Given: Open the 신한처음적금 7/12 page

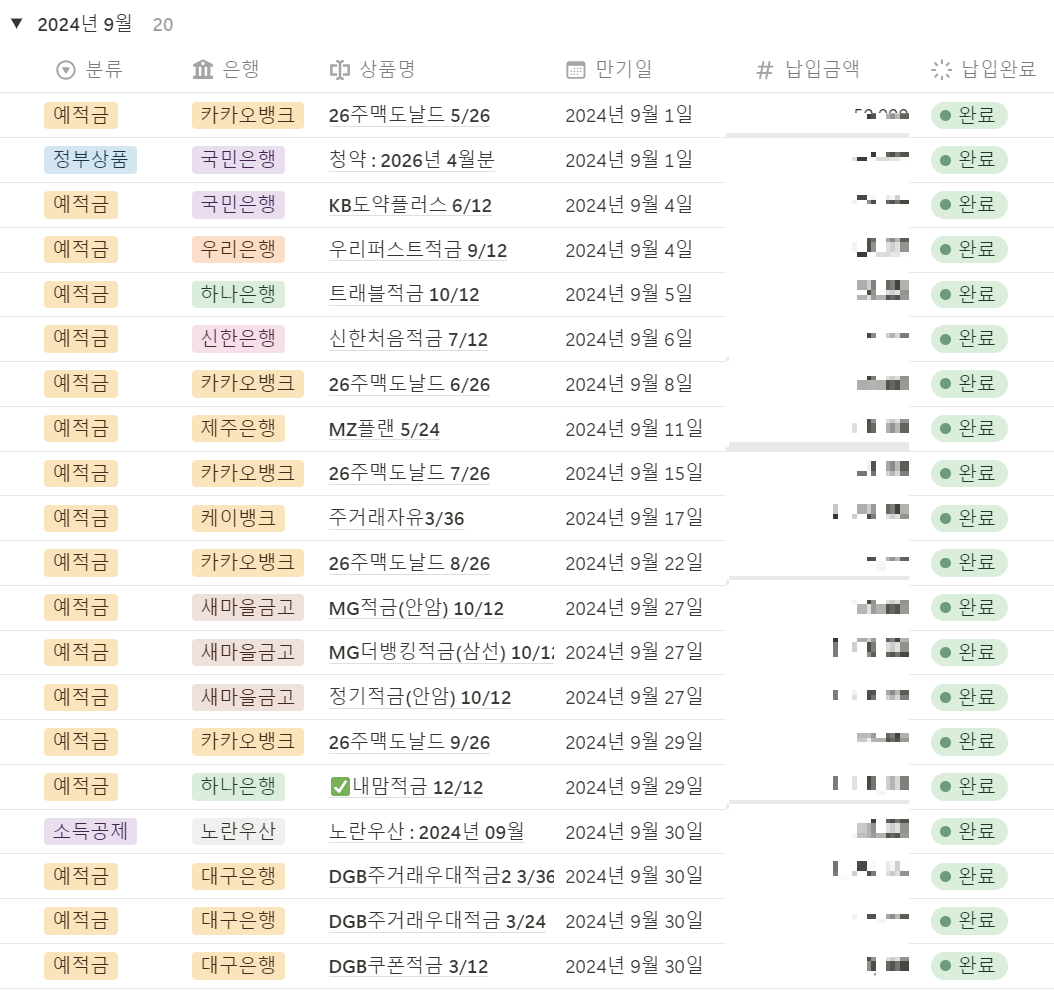Looking at the screenshot, I should [x=408, y=339].
